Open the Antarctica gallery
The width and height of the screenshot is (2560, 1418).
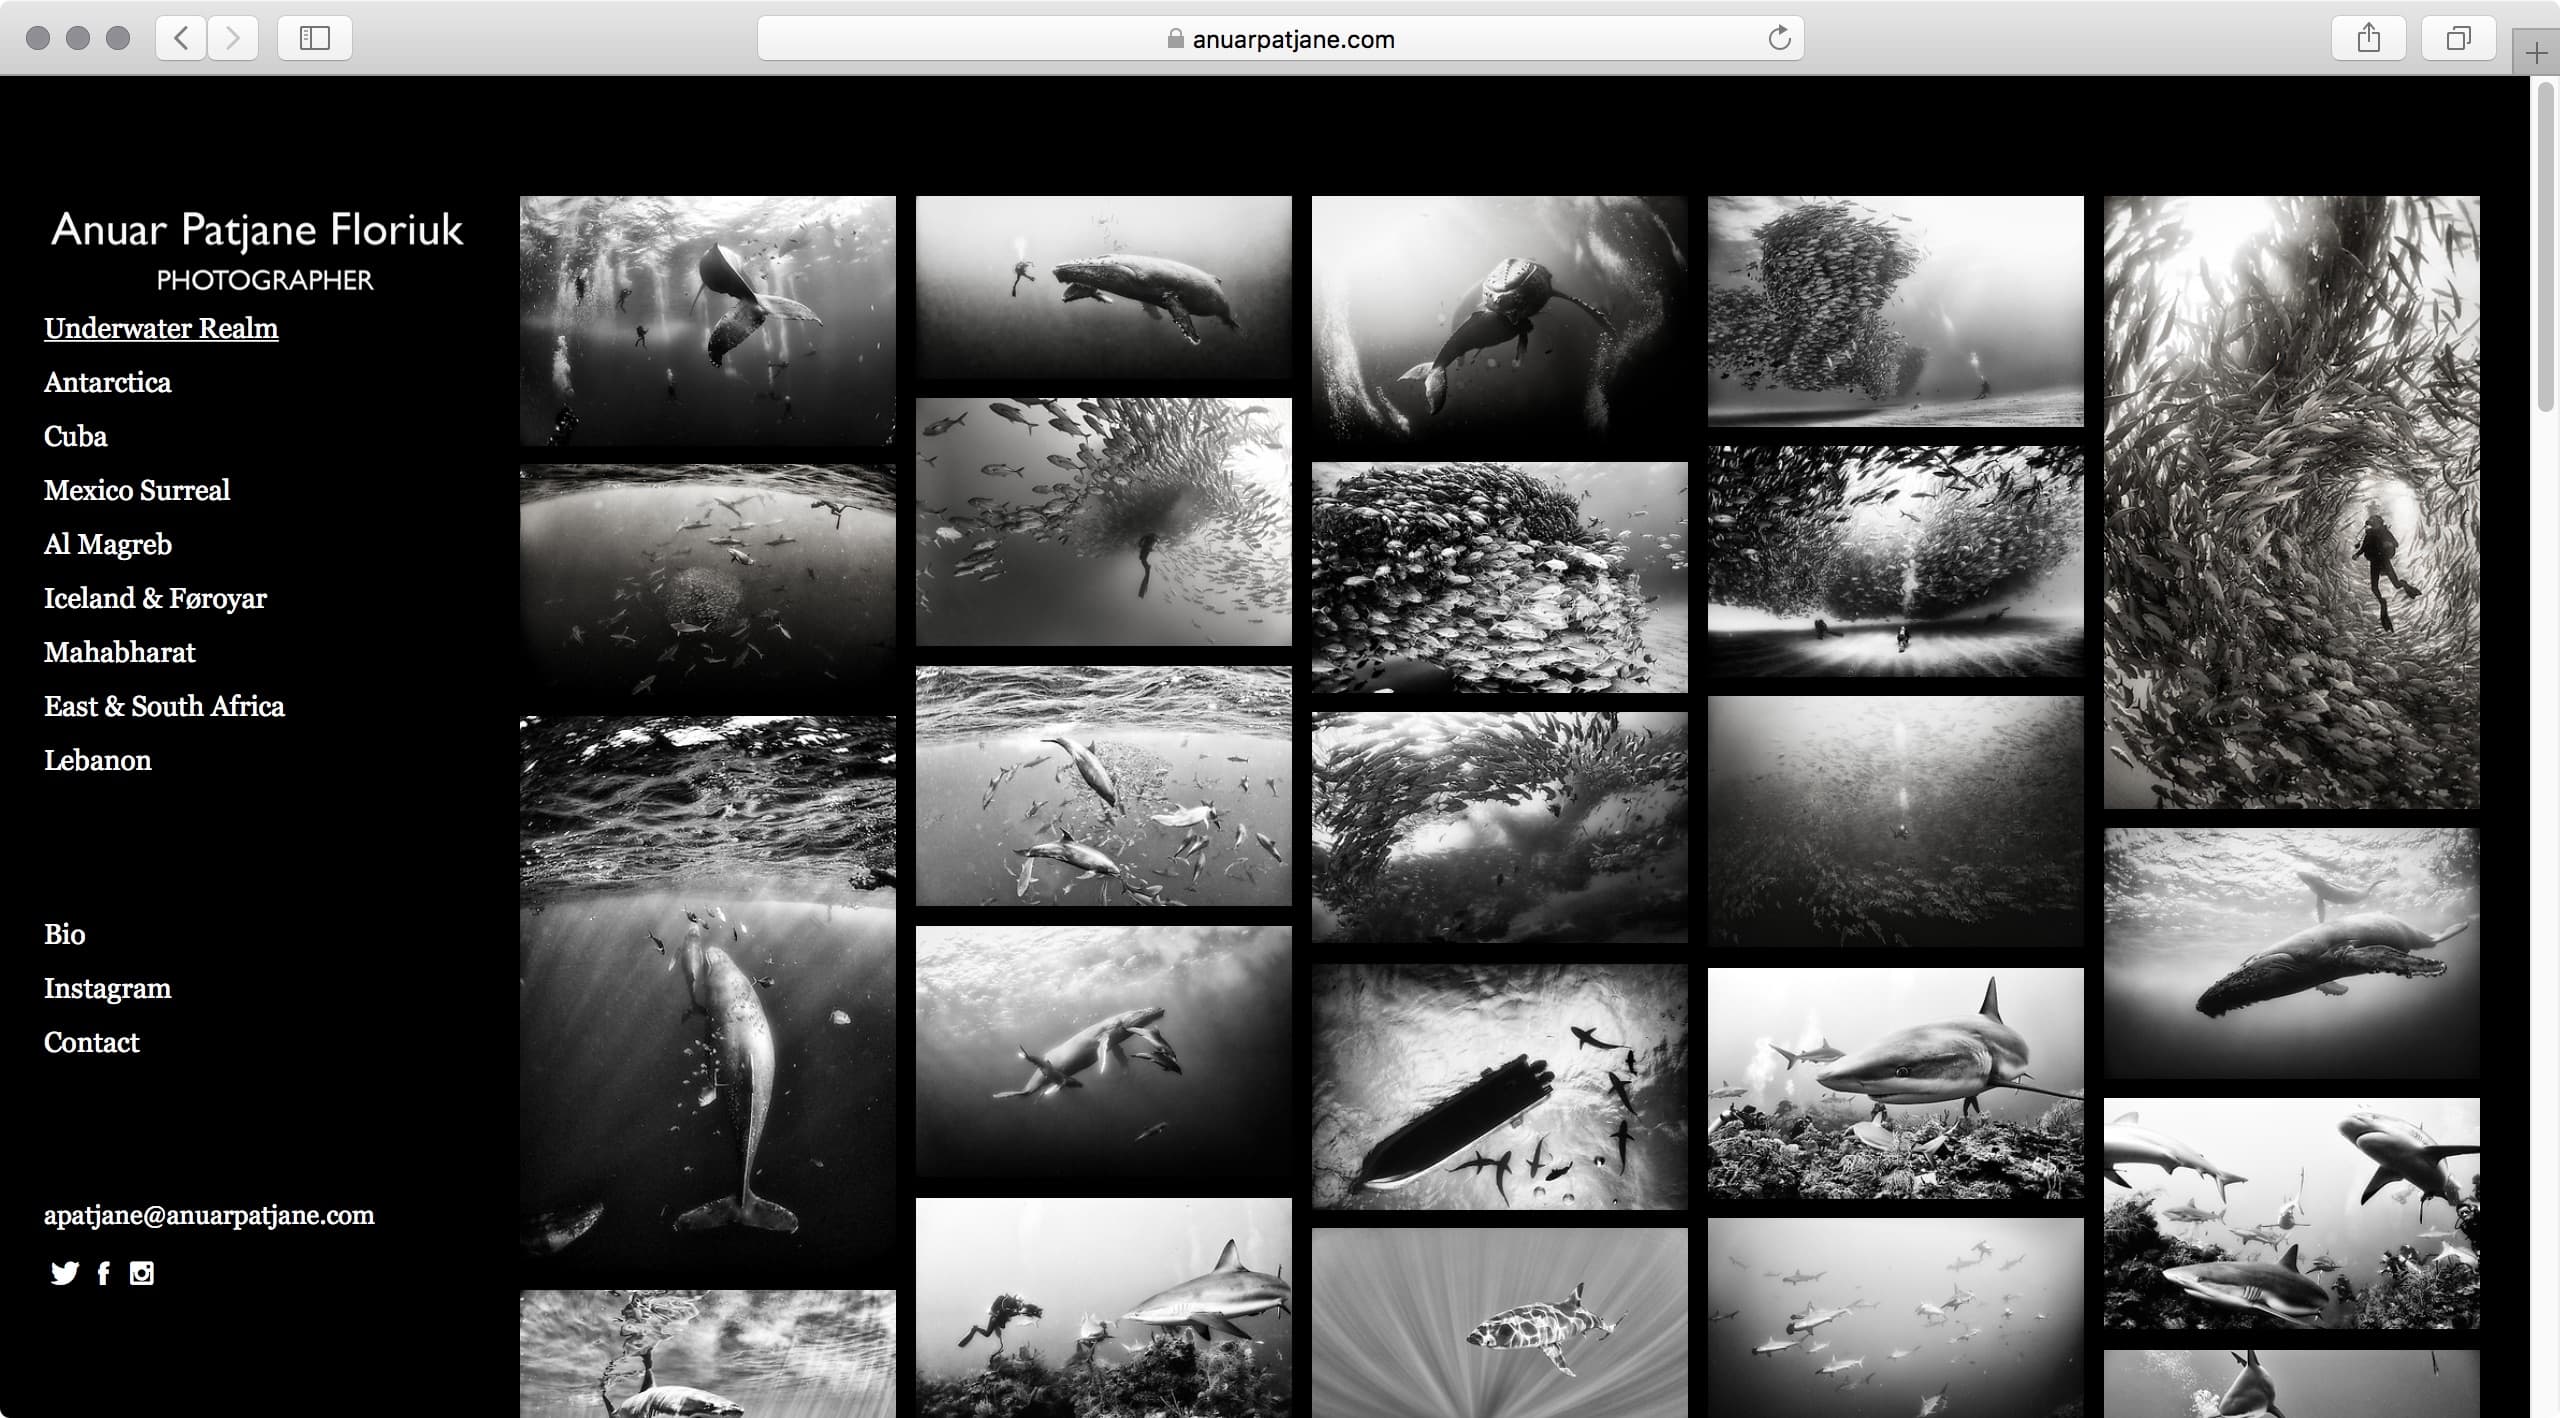[108, 382]
